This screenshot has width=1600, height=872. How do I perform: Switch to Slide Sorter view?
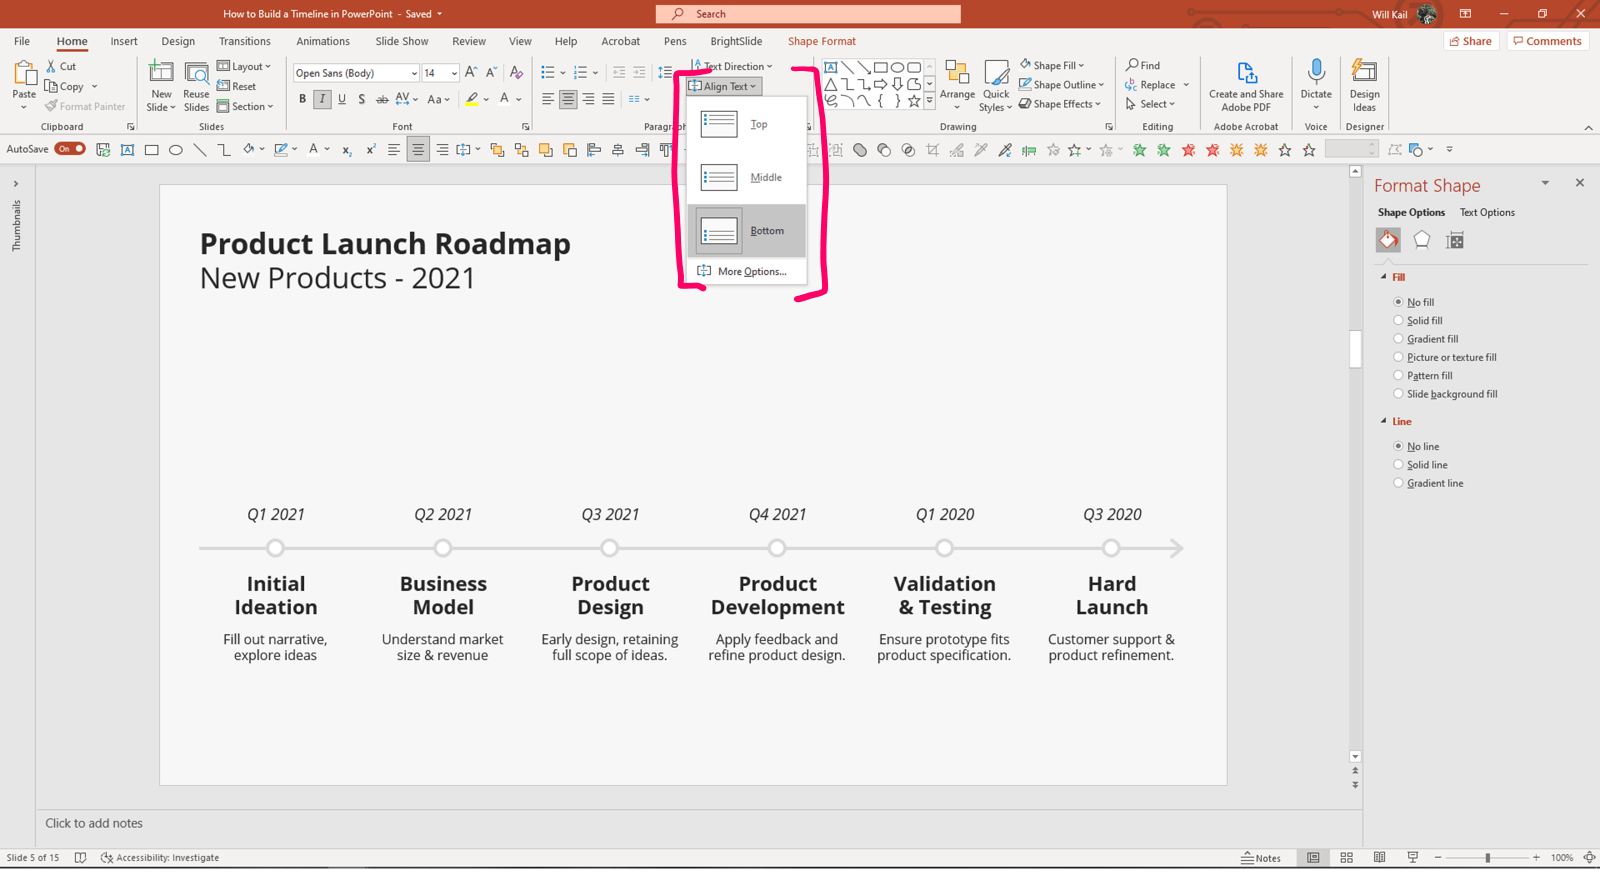1347,858
